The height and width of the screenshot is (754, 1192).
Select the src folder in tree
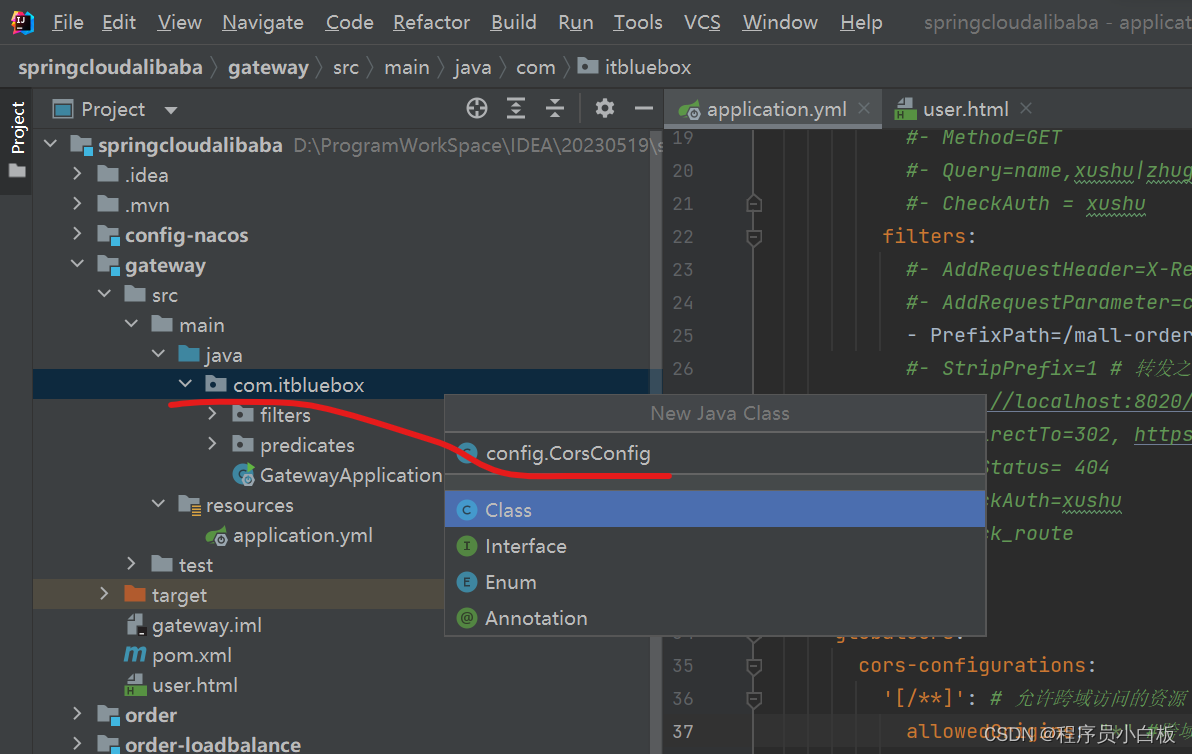(x=164, y=295)
